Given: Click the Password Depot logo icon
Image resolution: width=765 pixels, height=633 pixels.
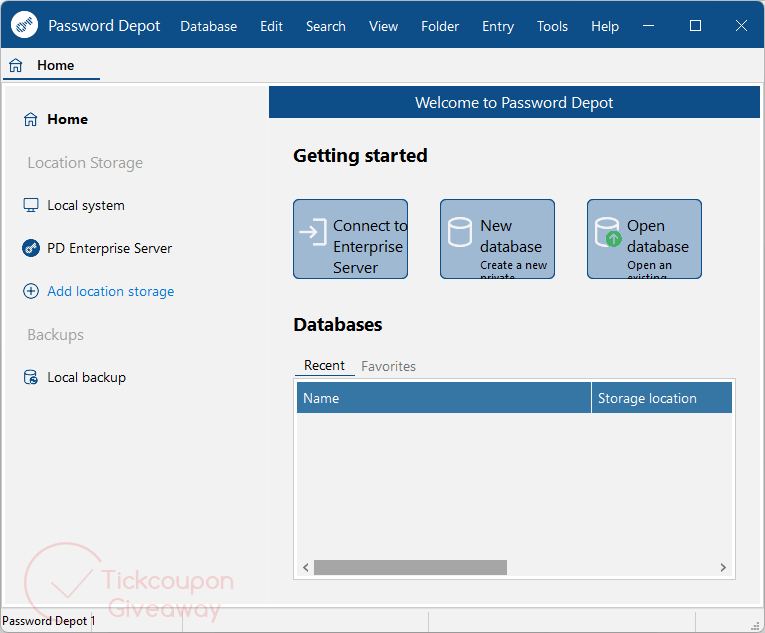Looking at the screenshot, I should point(24,24).
